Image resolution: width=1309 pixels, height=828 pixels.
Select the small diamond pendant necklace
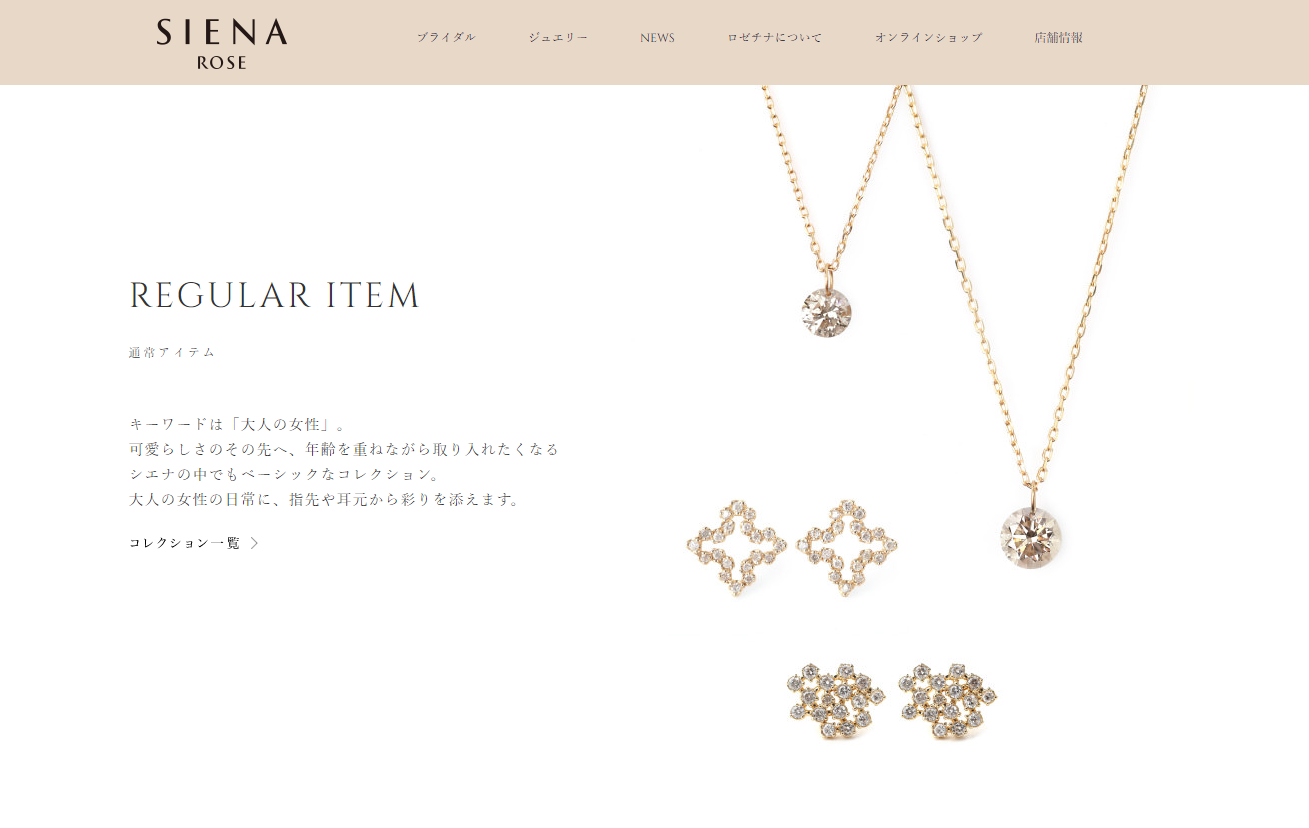tap(826, 311)
